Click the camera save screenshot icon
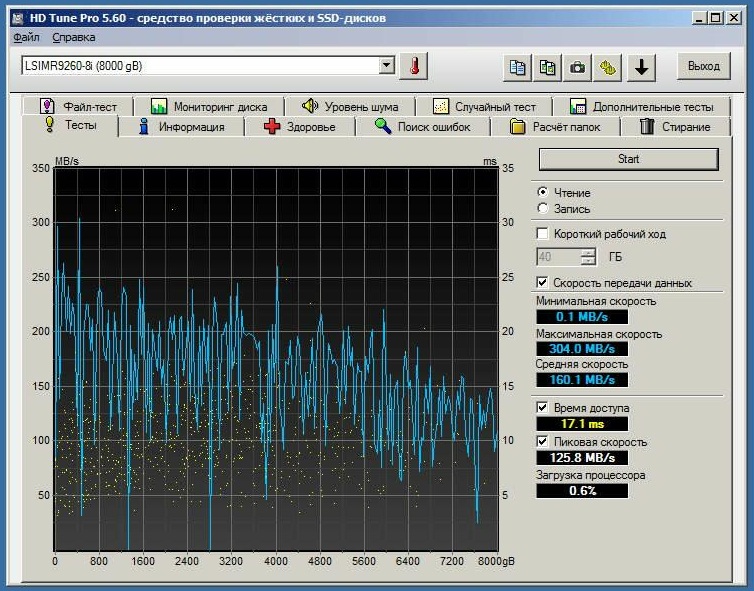This screenshot has width=754, height=591. click(577, 67)
